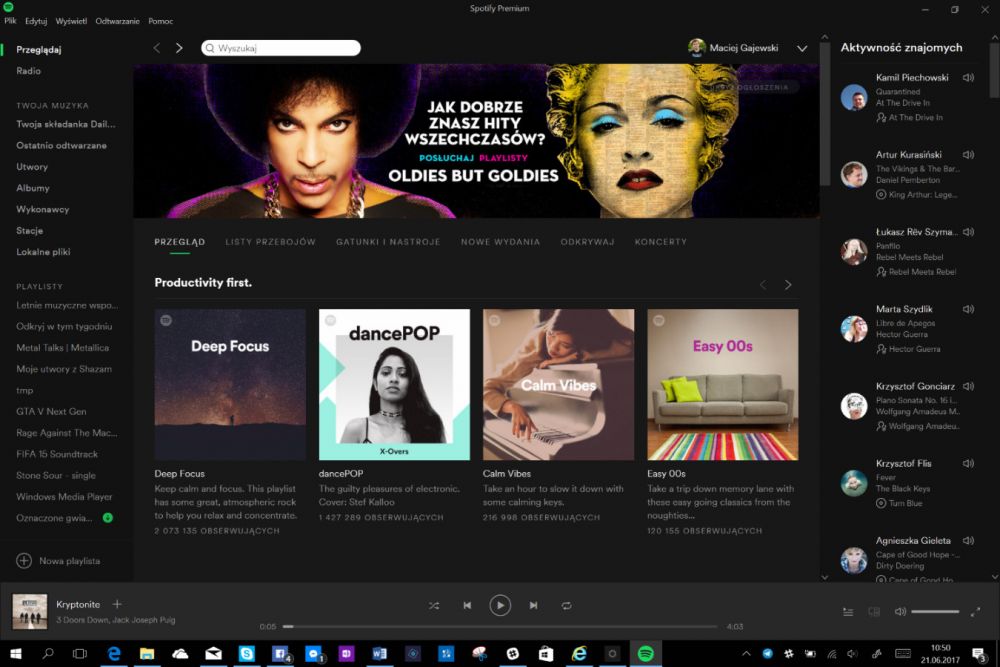The image size is (1000, 667).
Task: Skip to previous track
Action: [x=467, y=605]
